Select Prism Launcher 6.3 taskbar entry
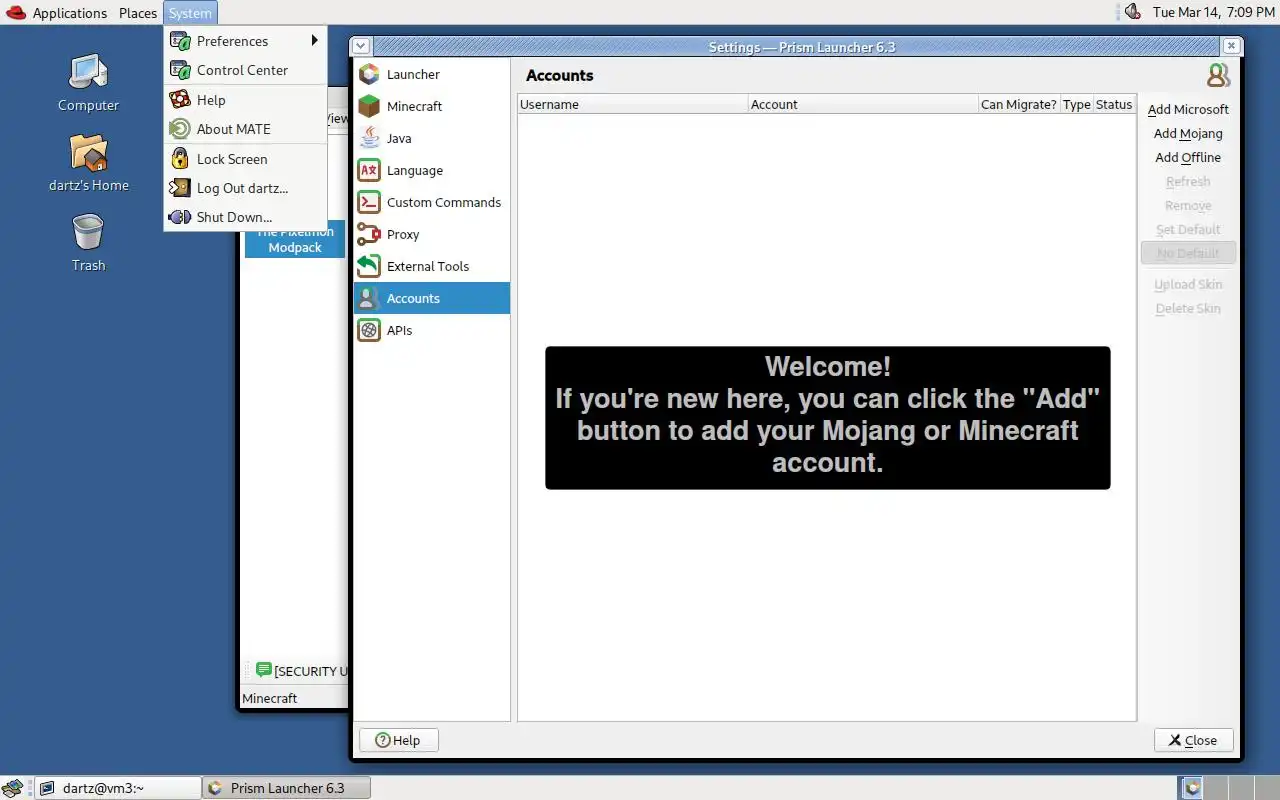Image resolution: width=1280 pixels, height=800 pixels. tap(287, 788)
